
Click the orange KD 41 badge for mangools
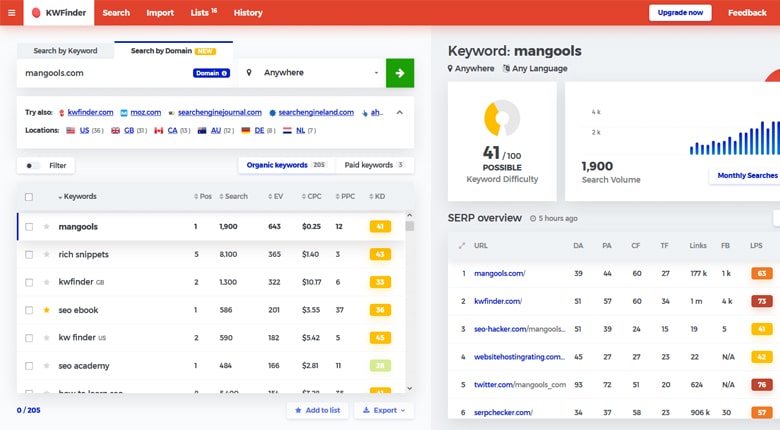[x=381, y=226]
